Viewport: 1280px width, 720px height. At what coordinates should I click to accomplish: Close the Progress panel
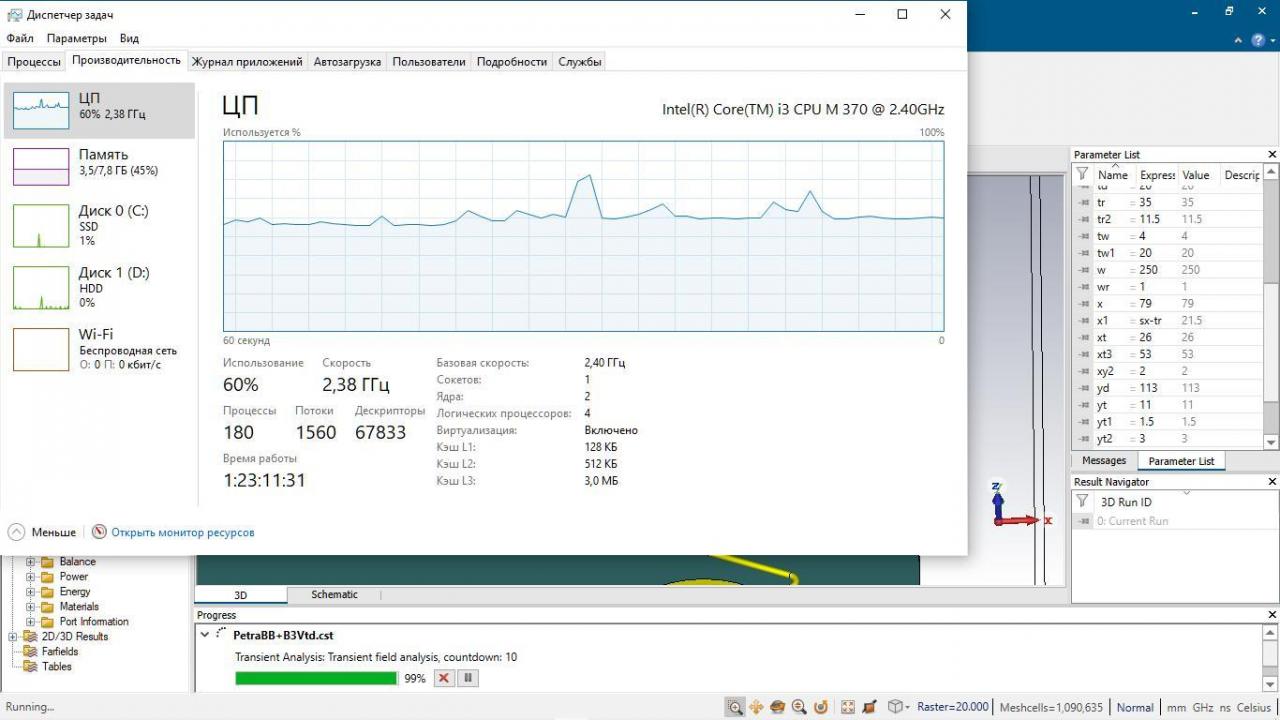1272,615
